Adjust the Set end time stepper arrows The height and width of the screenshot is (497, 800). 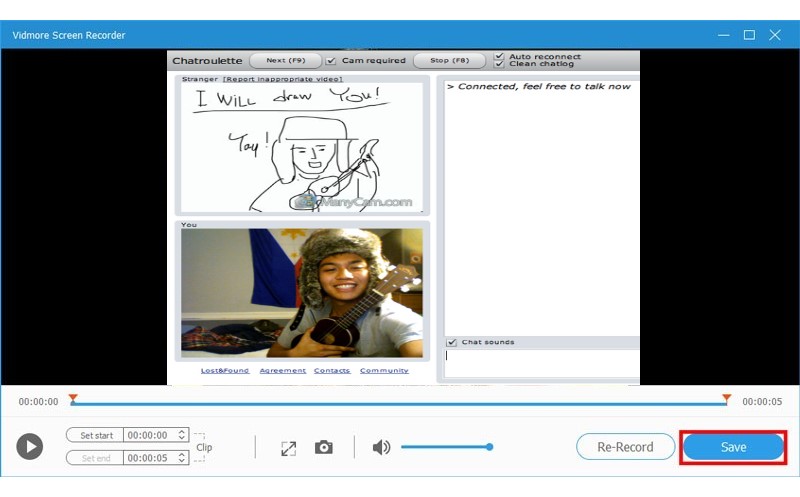[181, 458]
